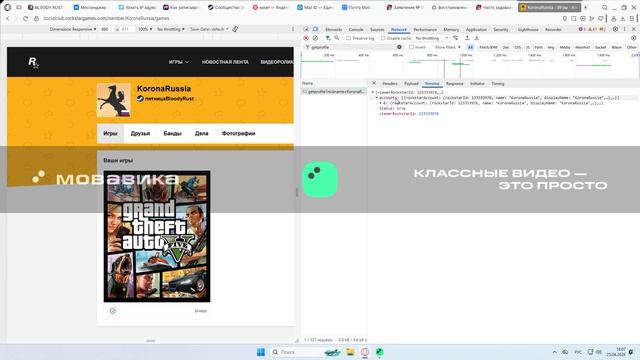Click the funnel filter icon in Network toolbar

pos(328,38)
